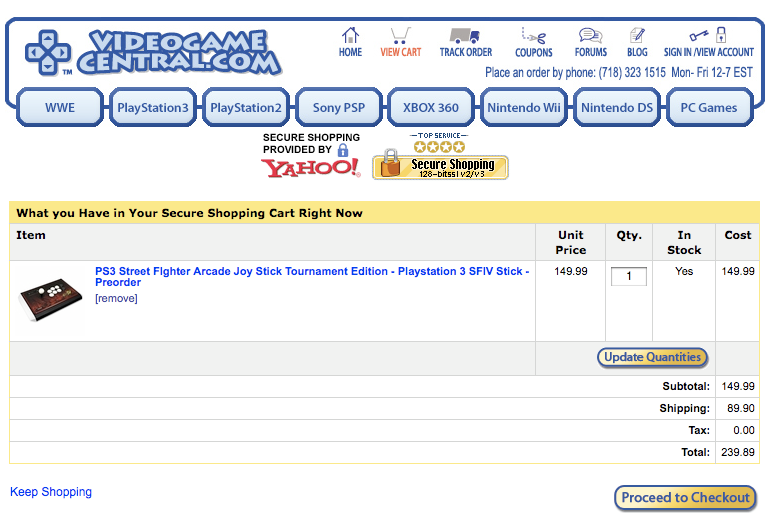
Task: Click the Sign In key and lock icon
Action: click(x=708, y=35)
